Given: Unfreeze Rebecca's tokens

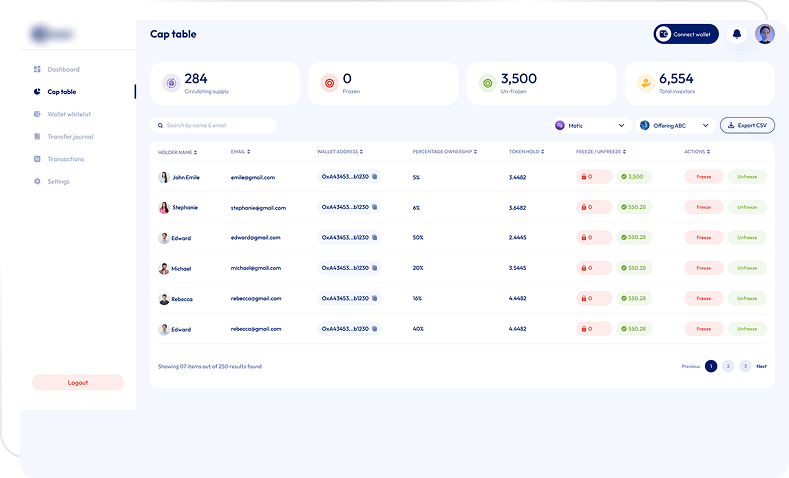Looking at the screenshot, I should 747,299.
